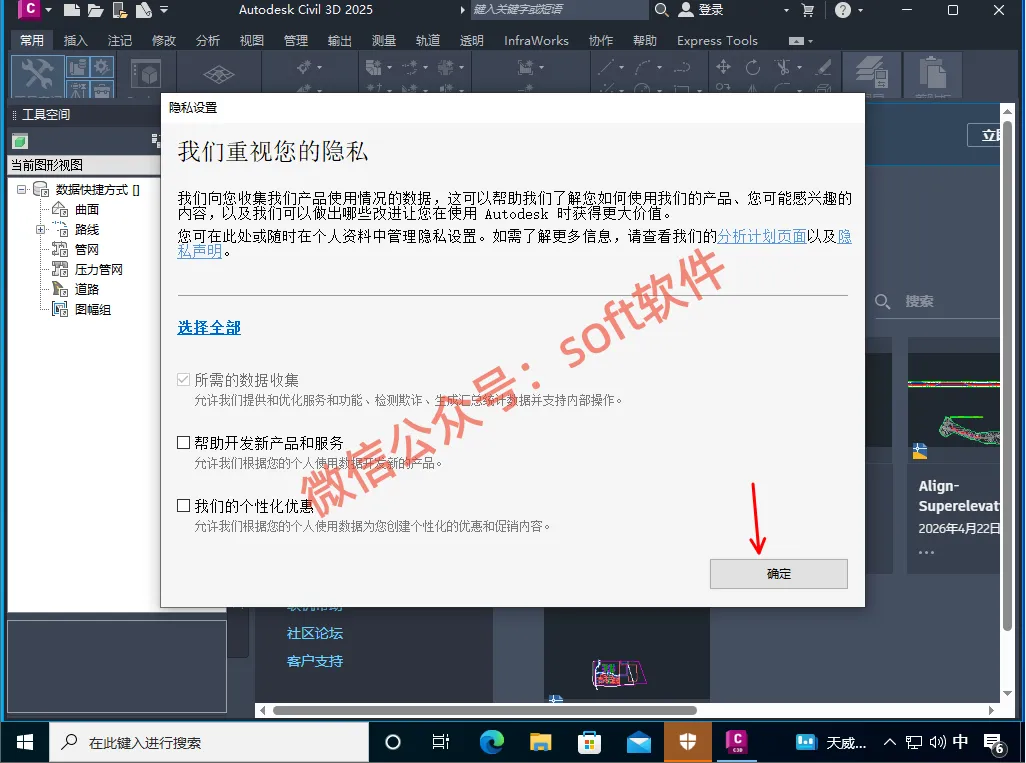Open the Express Tools ribbon tab
This screenshot has height=763, width=1026.
tap(717, 41)
